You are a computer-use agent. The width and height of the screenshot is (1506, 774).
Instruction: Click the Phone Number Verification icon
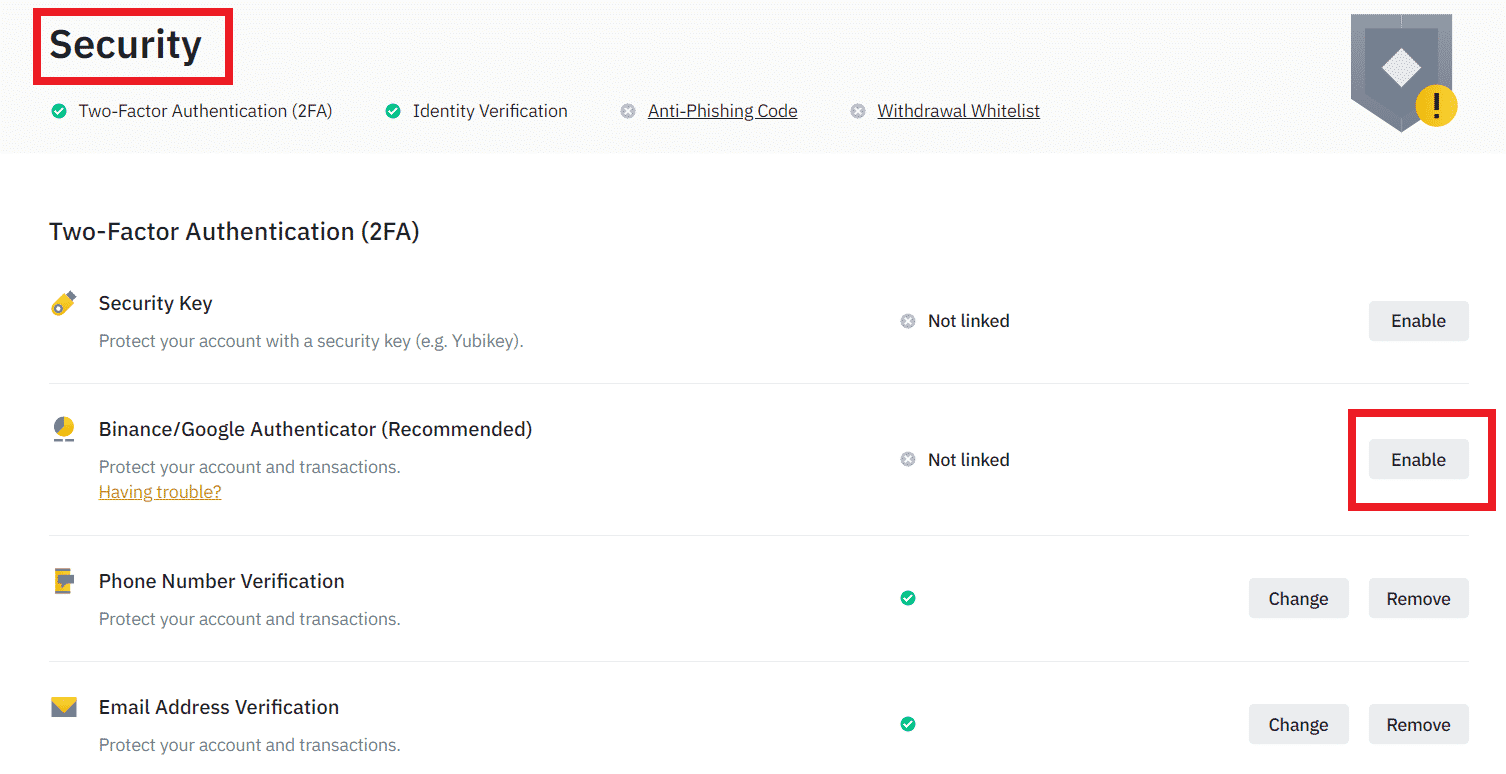pos(63,581)
